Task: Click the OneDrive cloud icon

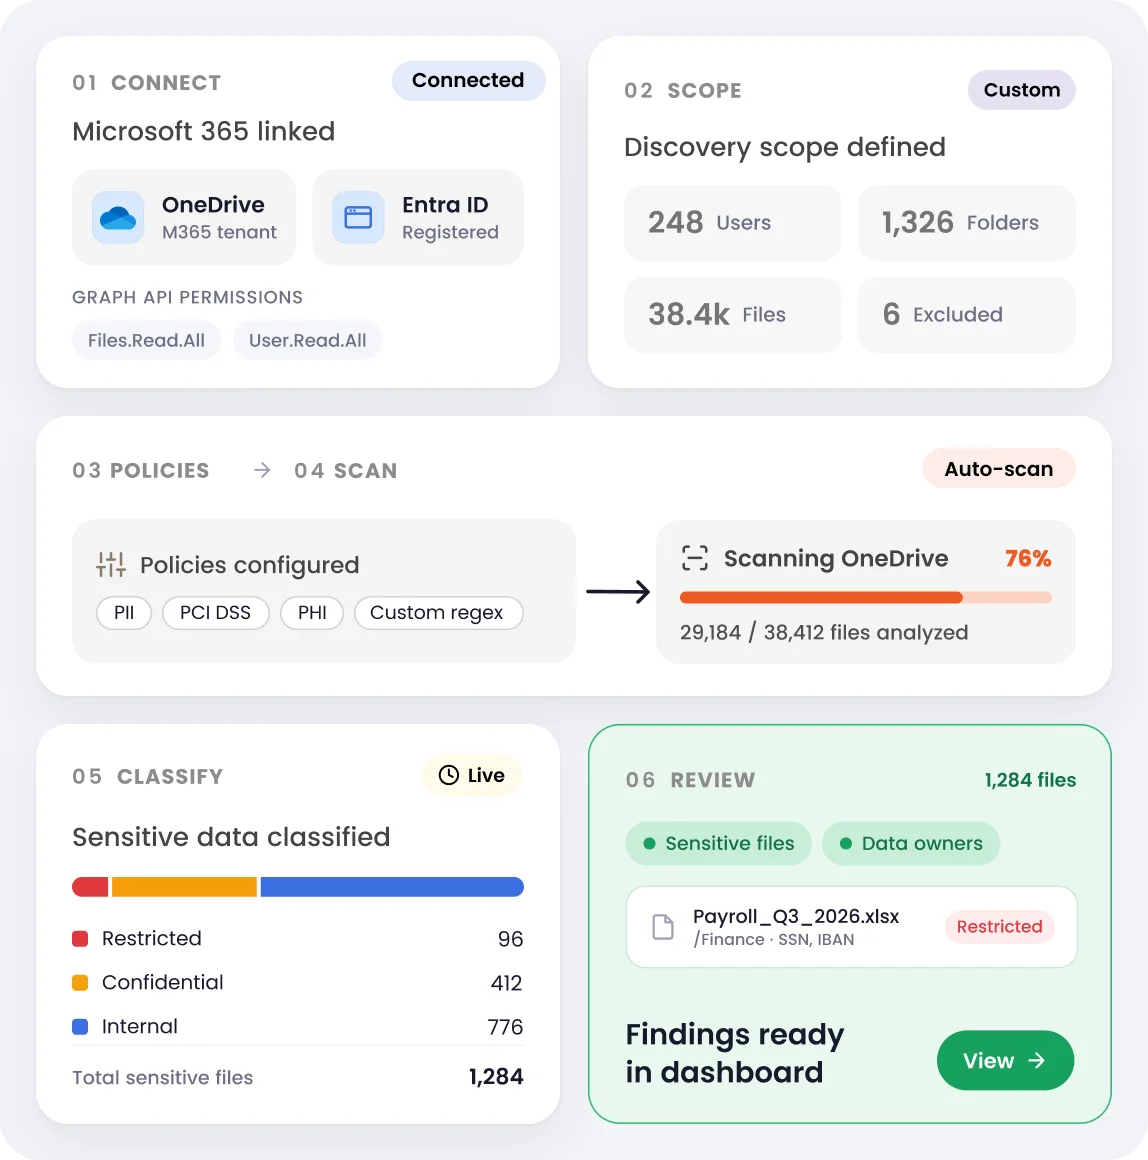Action: 118,218
